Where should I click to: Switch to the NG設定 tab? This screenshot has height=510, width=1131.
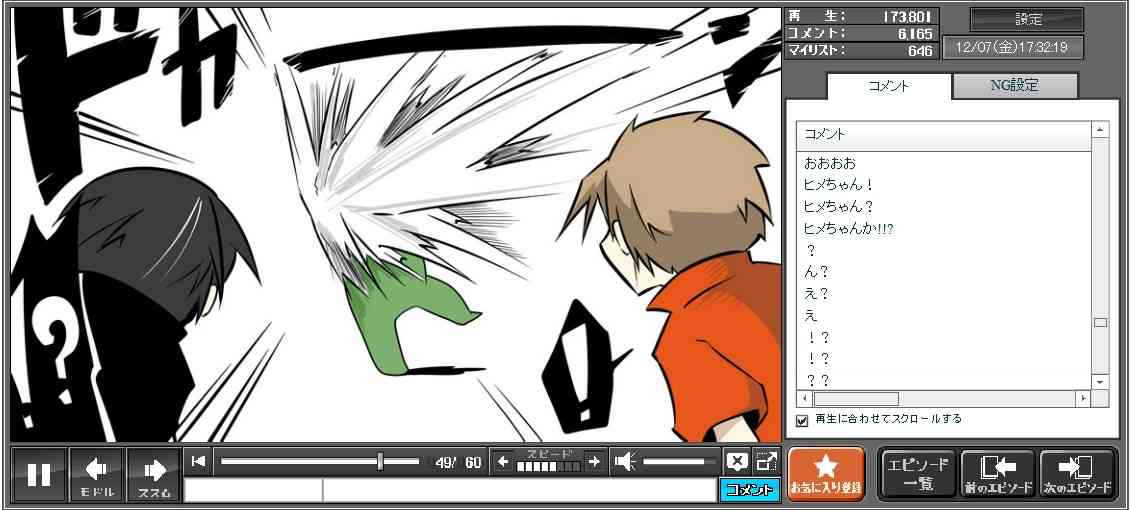click(1014, 86)
